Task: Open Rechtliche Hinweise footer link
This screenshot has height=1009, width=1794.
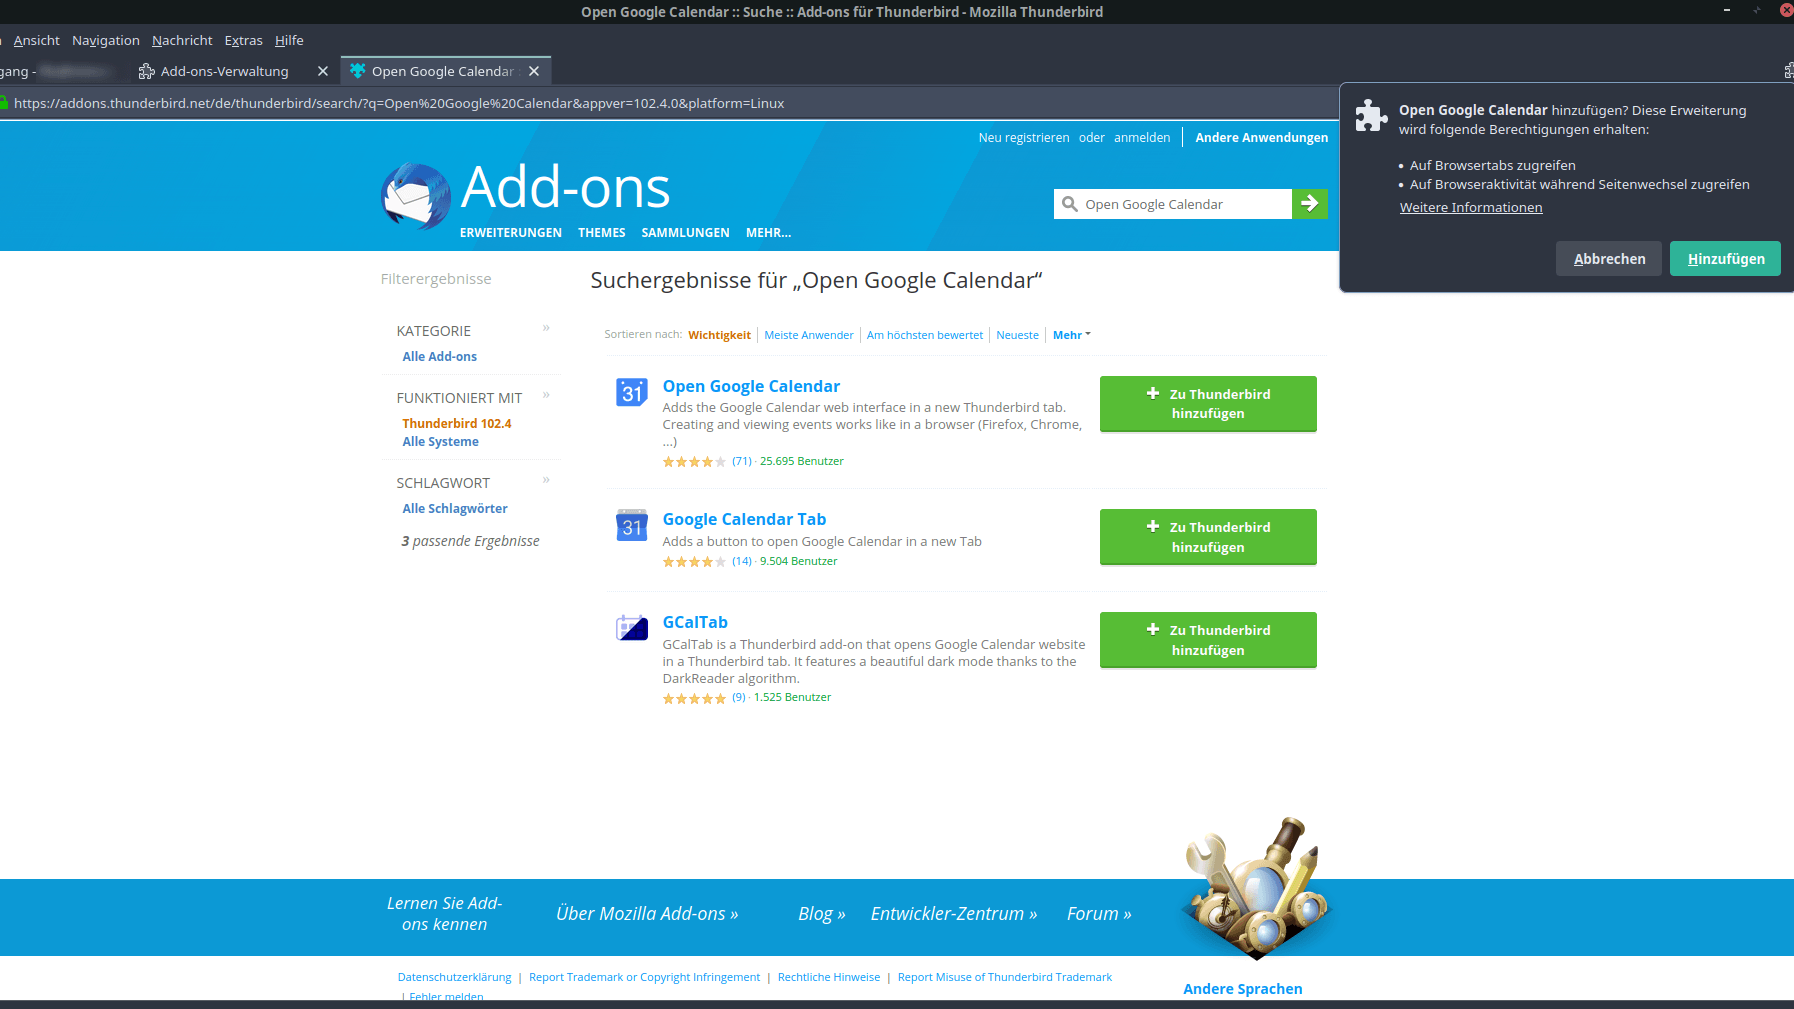Action: [x=829, y=978]
